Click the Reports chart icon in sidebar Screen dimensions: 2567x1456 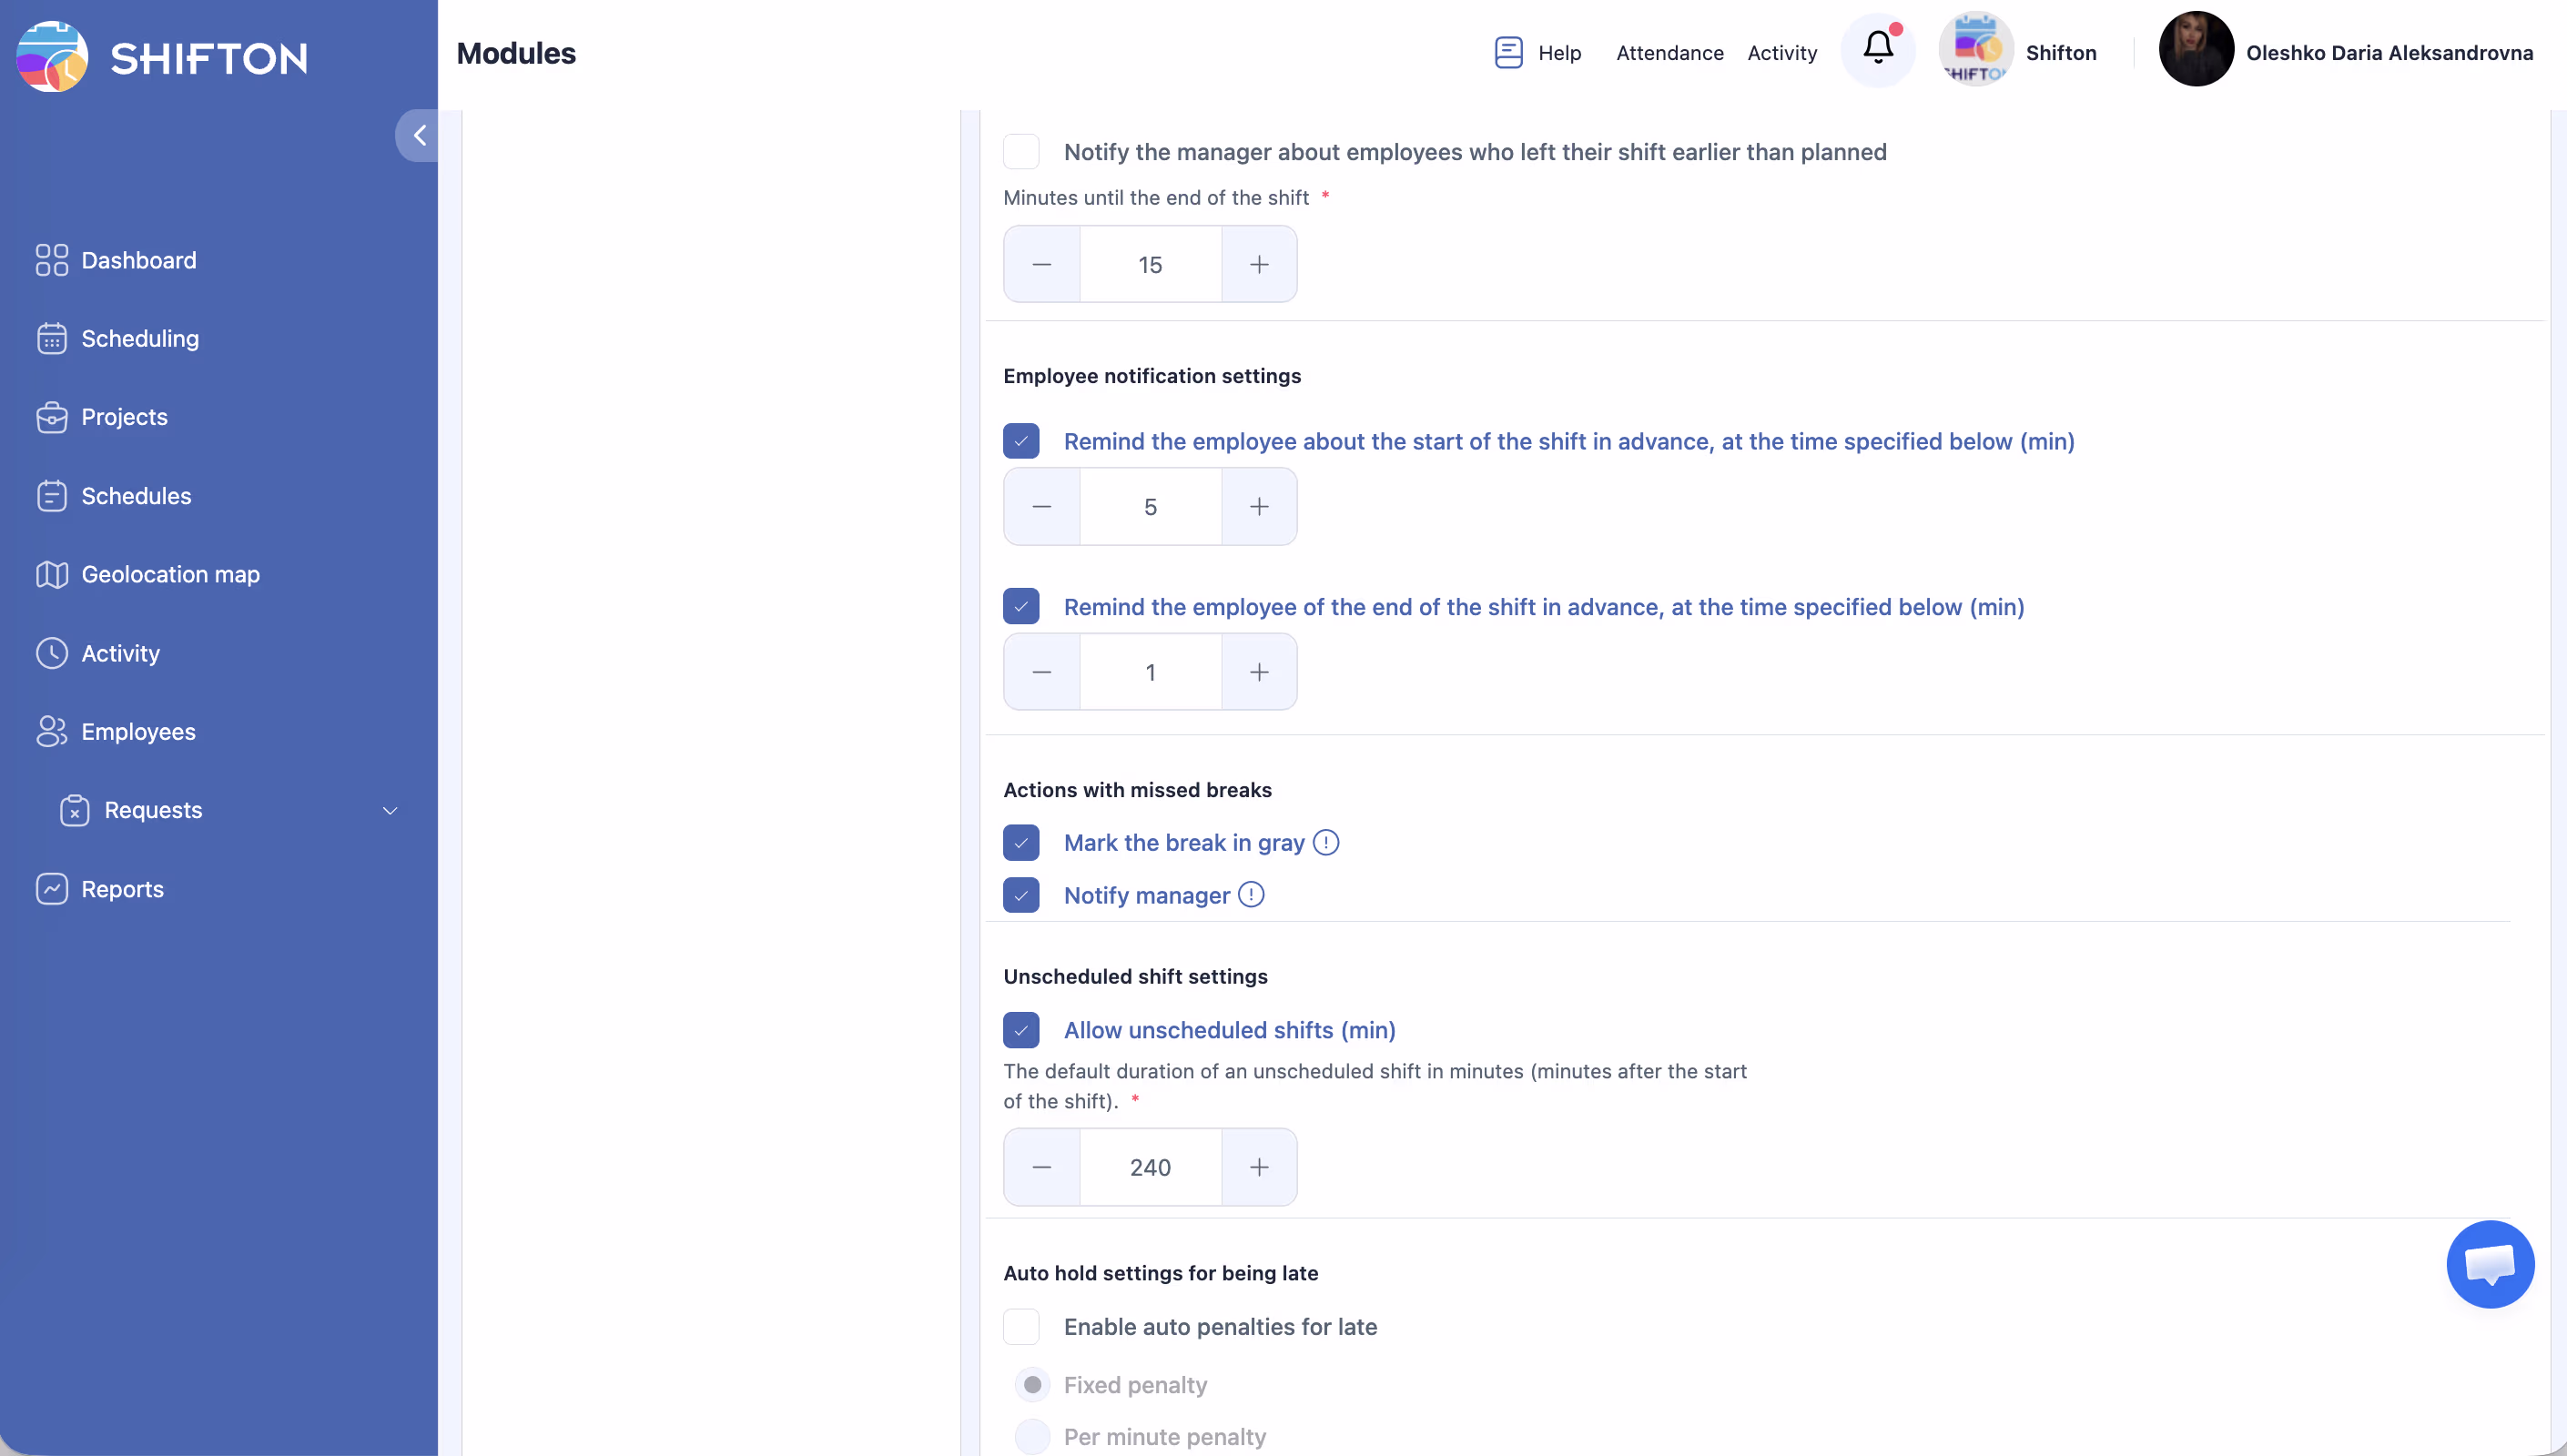(51, 889)
